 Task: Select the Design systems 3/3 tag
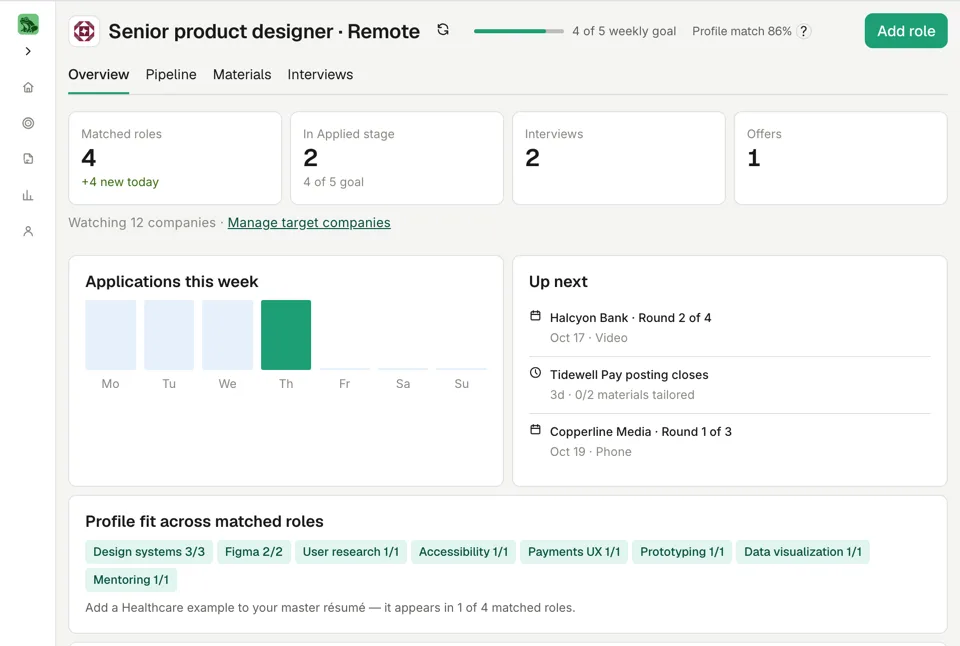pos(149,552)
